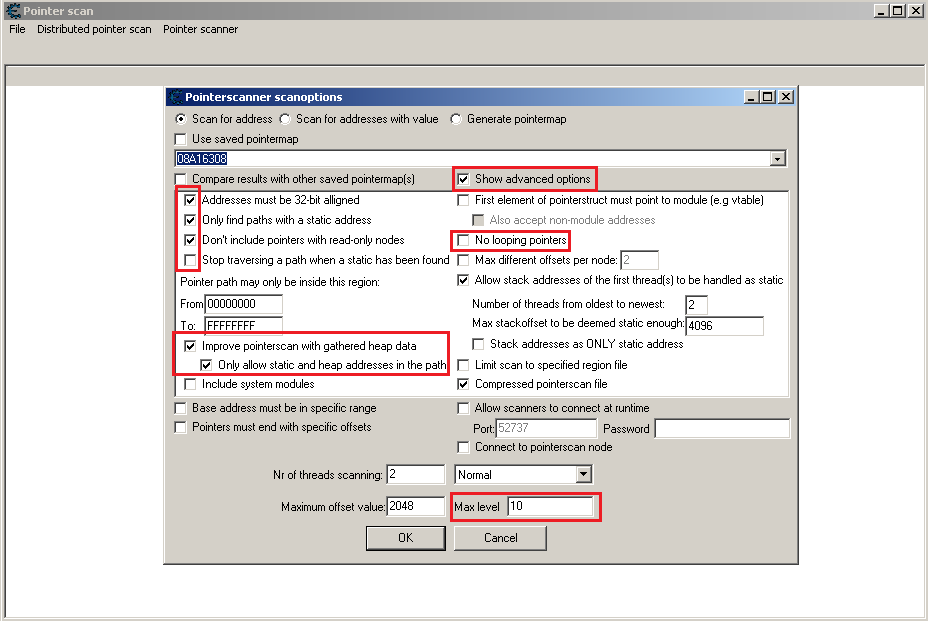Close the Pointerscanner scanoptions dialog
Viewport: 928px width, 621px height.
(x=785, y=96)
